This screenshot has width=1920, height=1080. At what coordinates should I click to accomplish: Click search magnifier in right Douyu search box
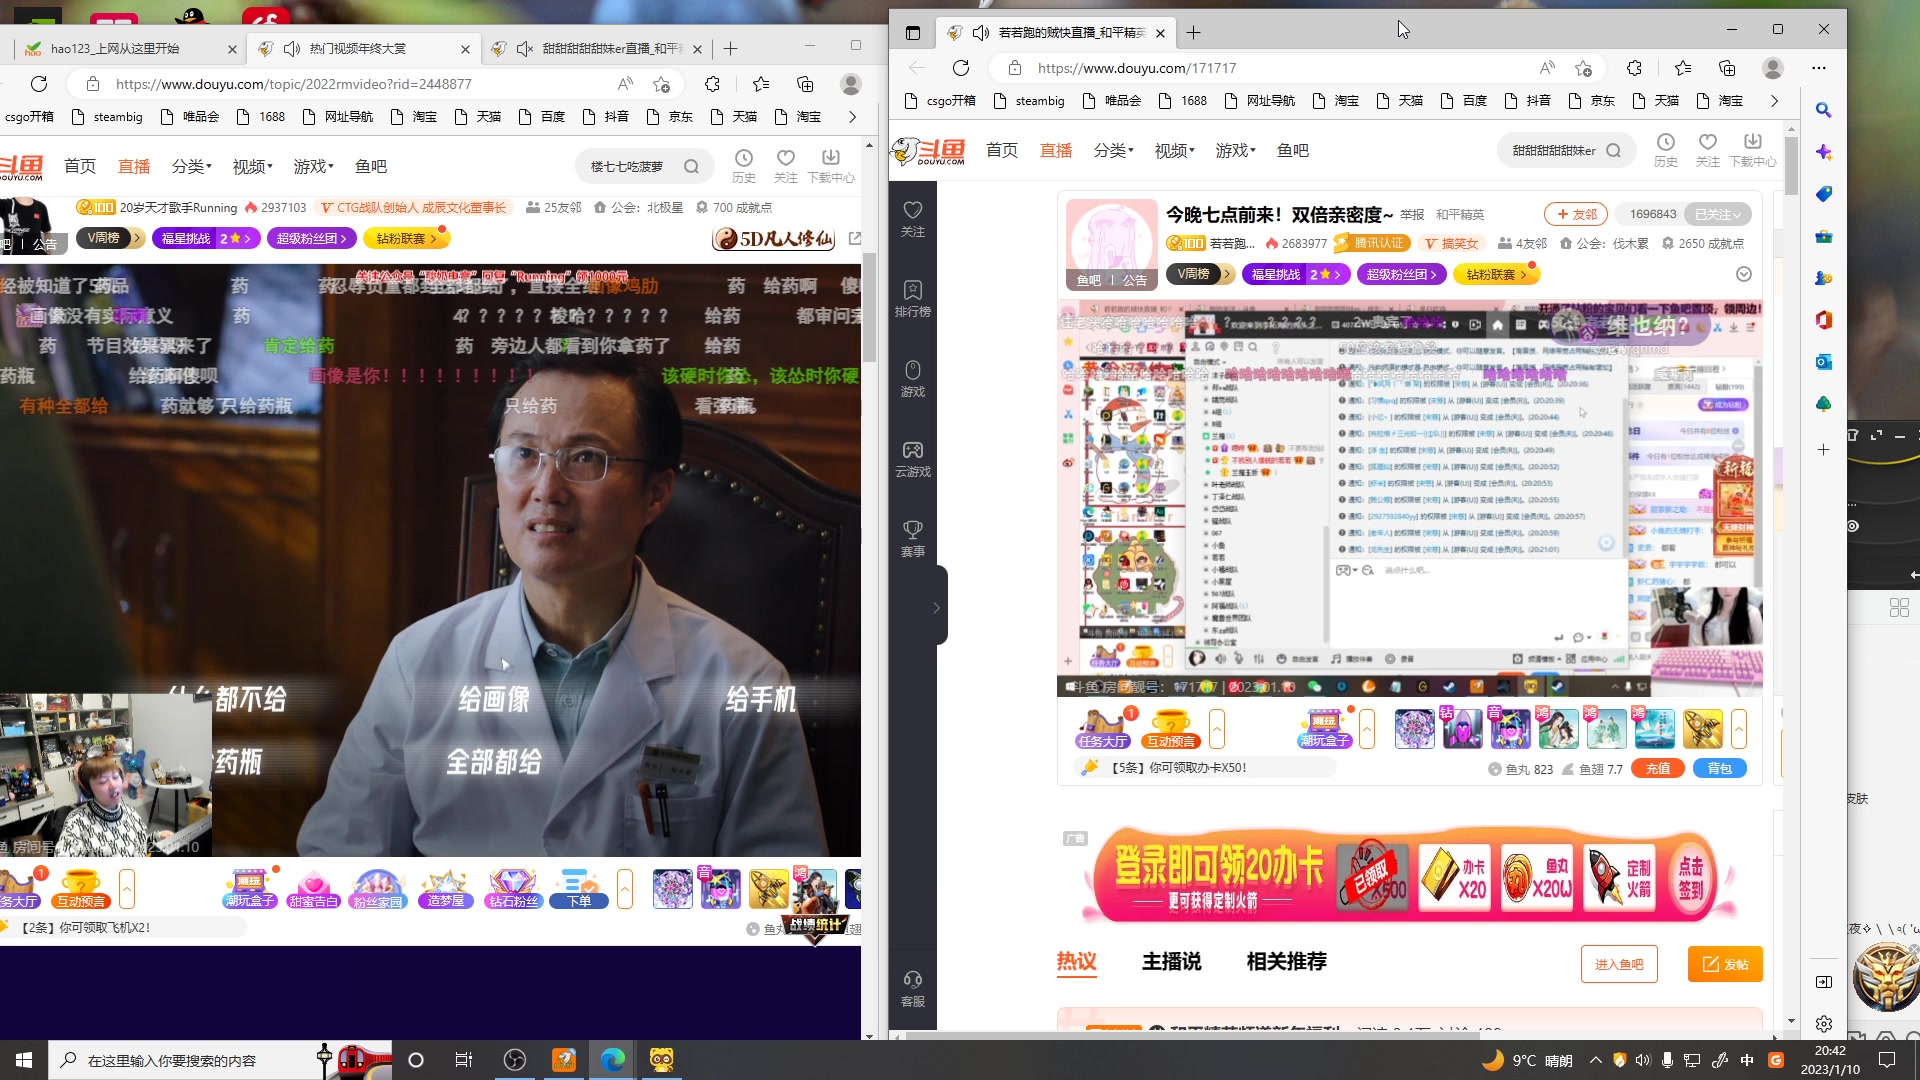click(1613, 151)
